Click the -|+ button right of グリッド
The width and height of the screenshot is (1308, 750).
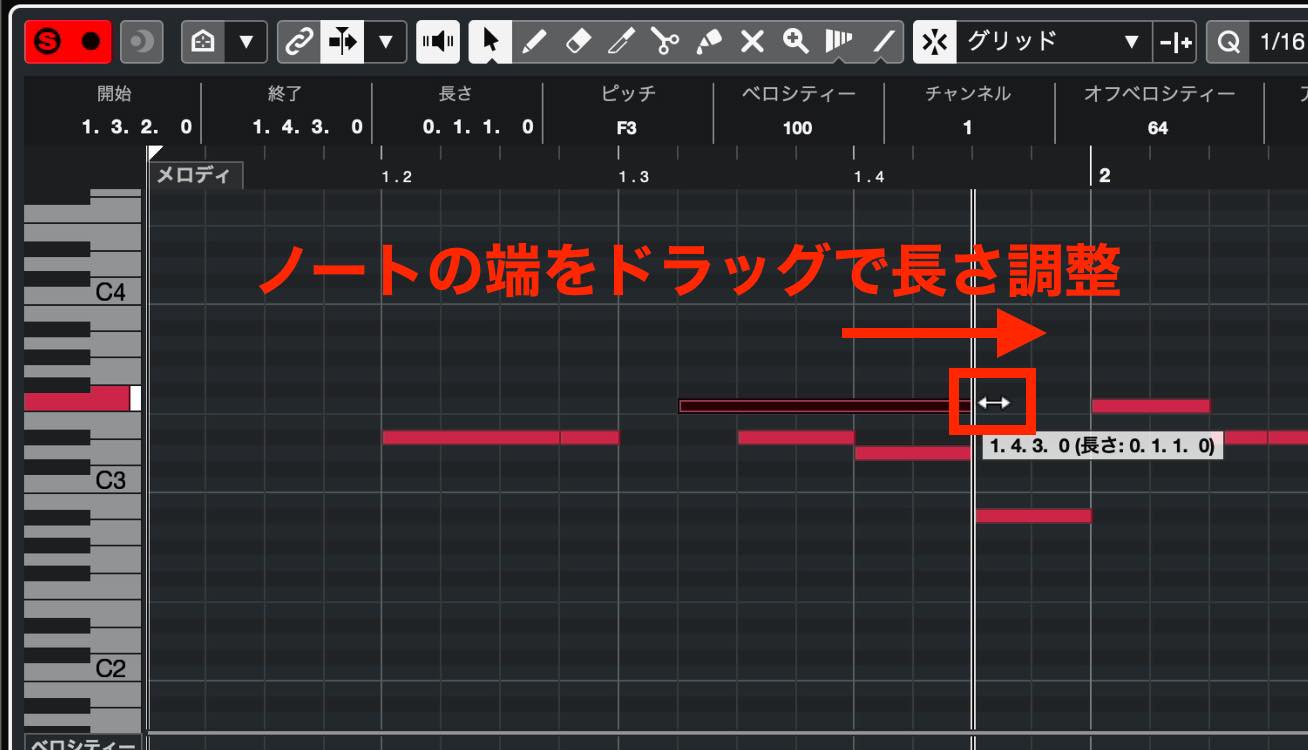[x=1174, y=42]
